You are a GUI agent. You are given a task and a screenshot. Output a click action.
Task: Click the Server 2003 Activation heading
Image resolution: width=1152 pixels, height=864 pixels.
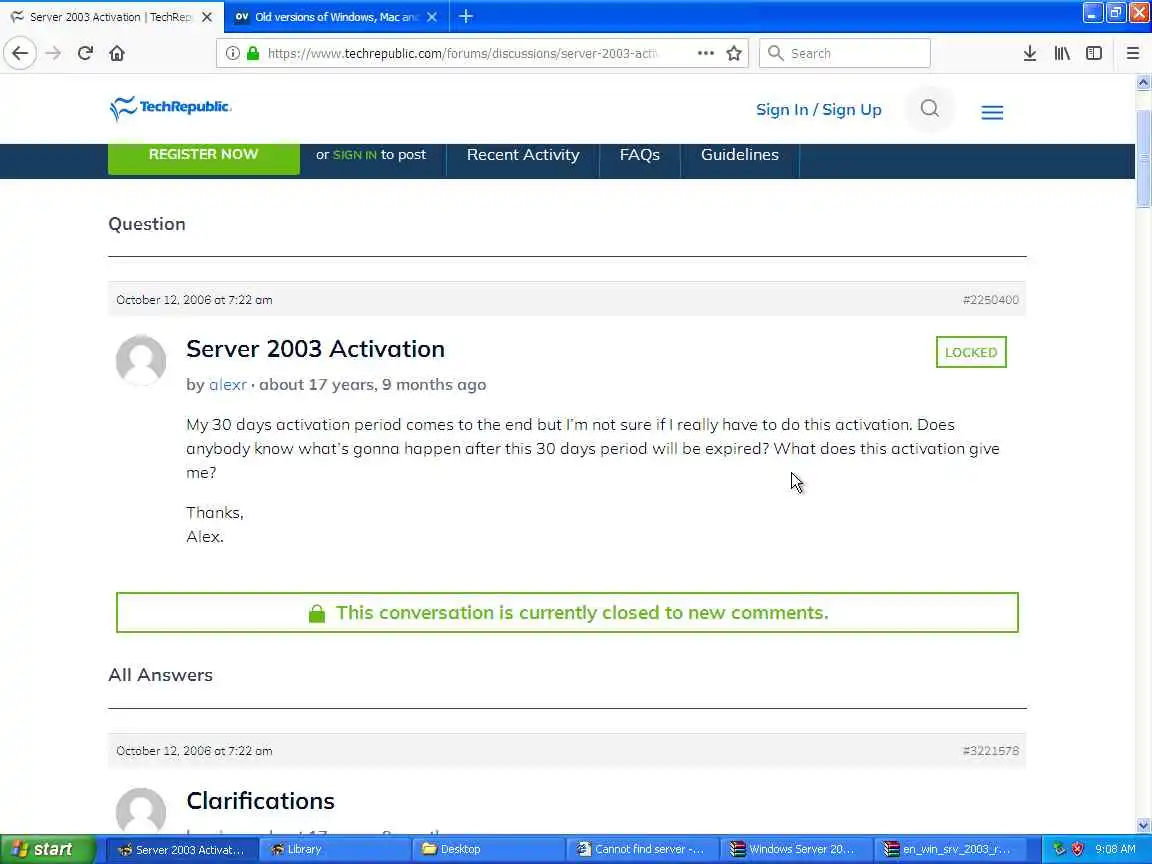[x=315, y=348]
